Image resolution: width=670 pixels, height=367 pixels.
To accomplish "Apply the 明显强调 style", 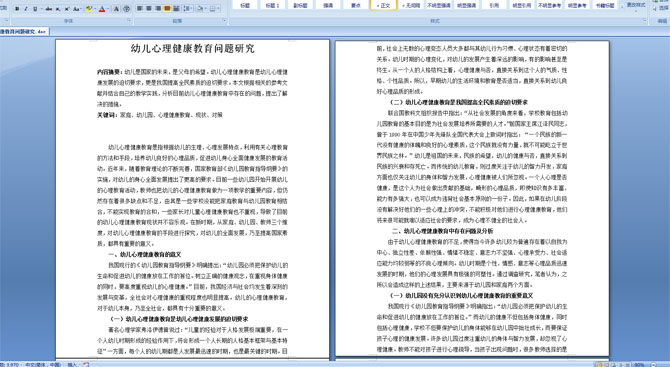I will tap(467, 5).
